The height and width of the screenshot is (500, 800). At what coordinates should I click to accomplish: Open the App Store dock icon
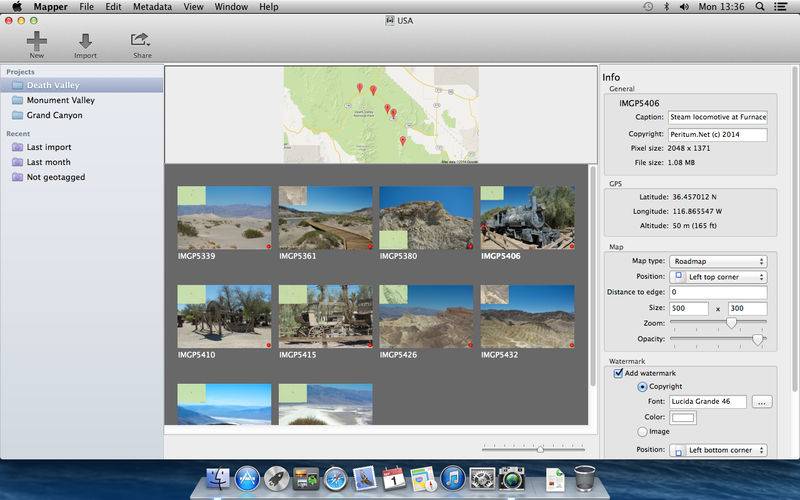pos(247,479)
